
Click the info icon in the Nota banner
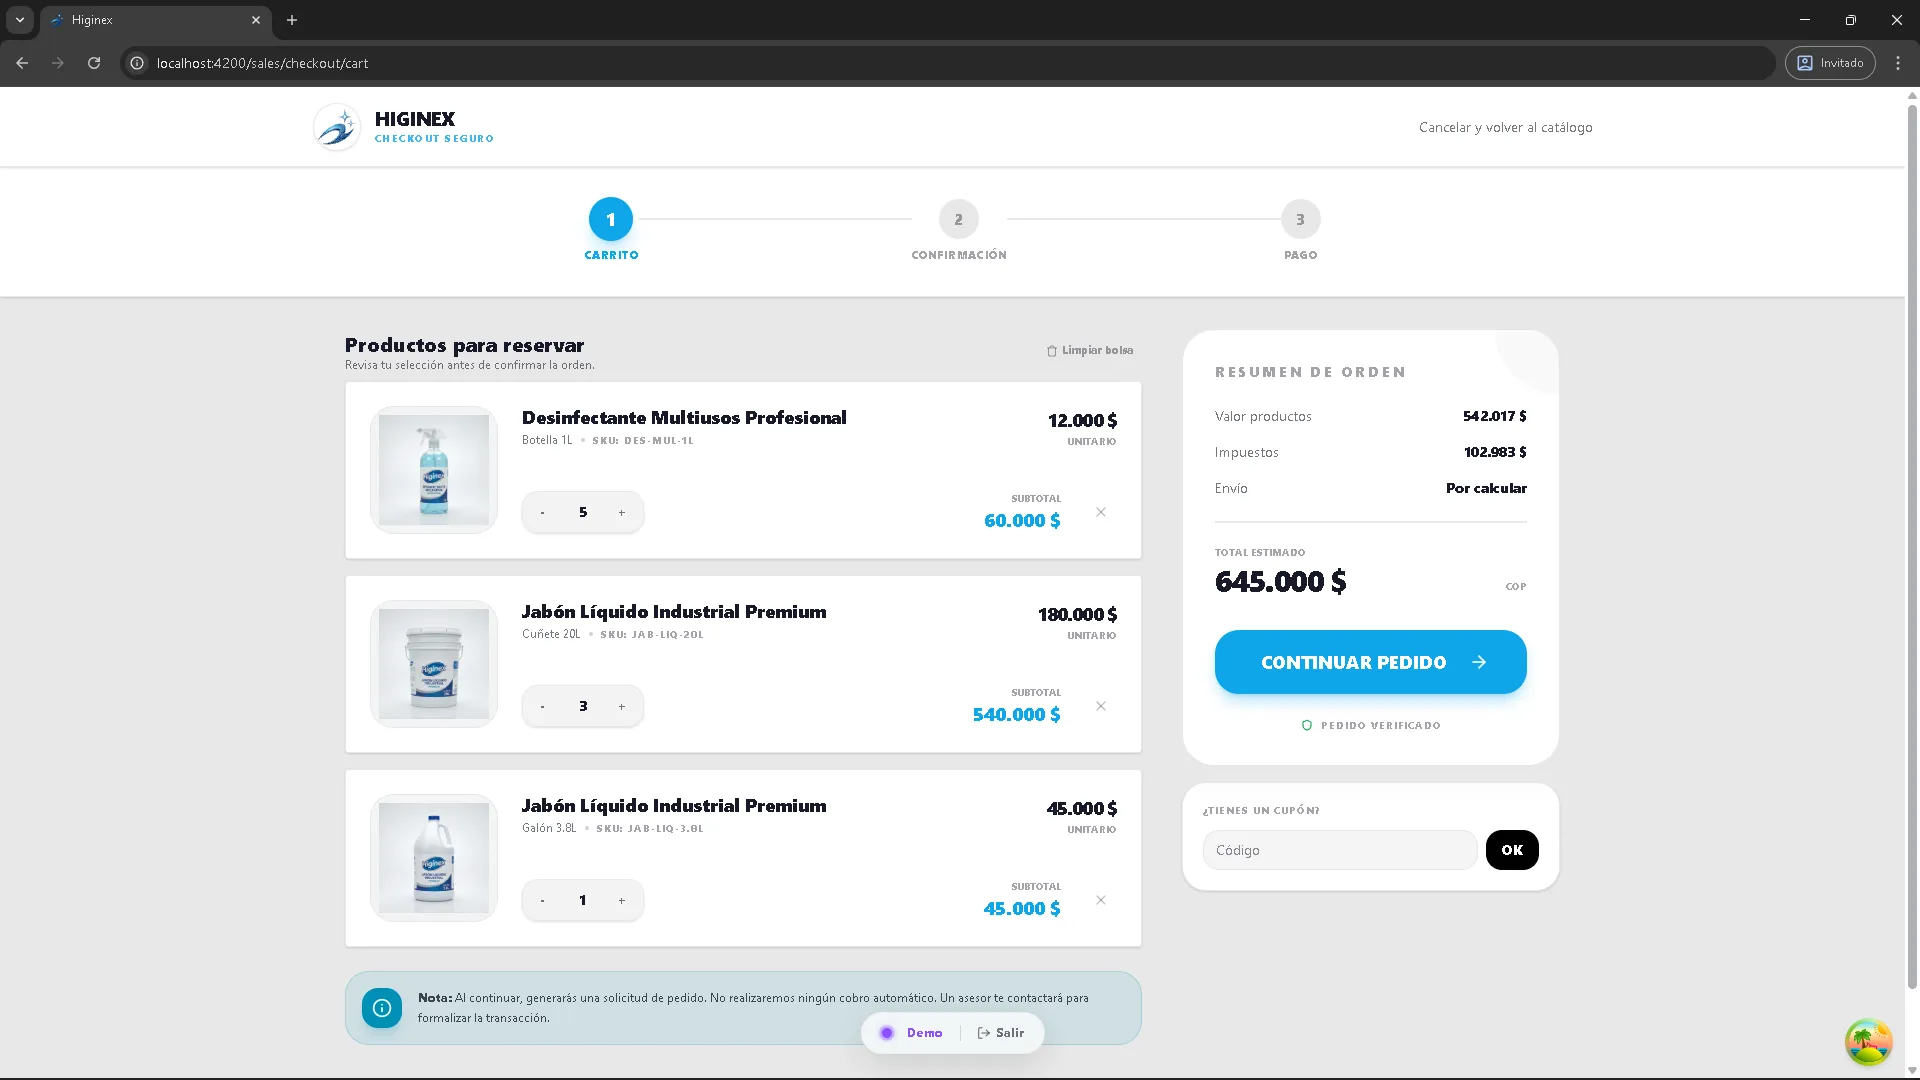coord(382,1008)
